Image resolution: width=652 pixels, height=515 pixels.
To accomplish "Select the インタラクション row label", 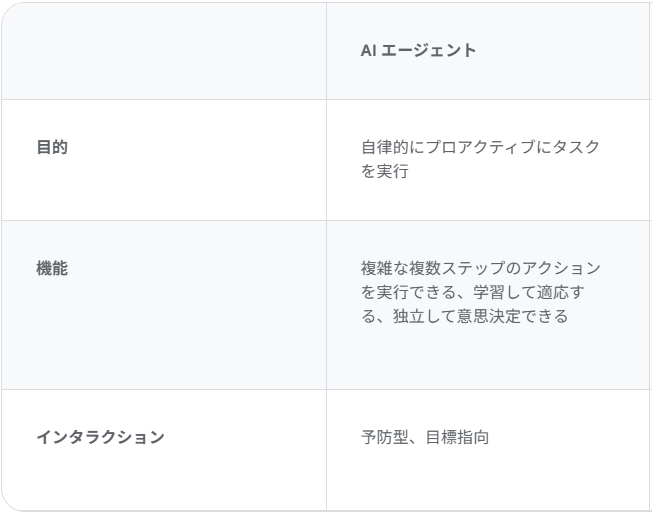I will pyautogui.click(x=101, y=437).
